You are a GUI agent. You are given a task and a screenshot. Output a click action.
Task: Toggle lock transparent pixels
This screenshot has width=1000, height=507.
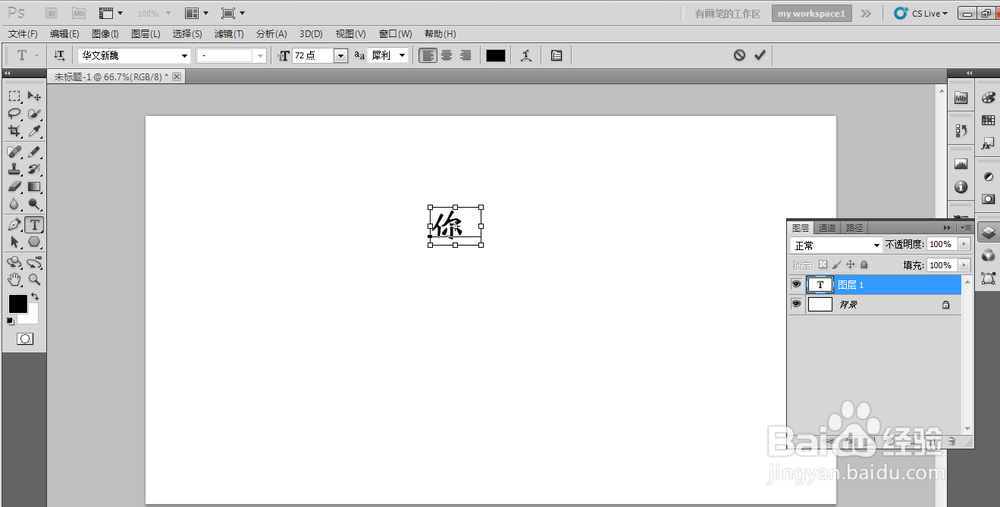pos(823,264)
